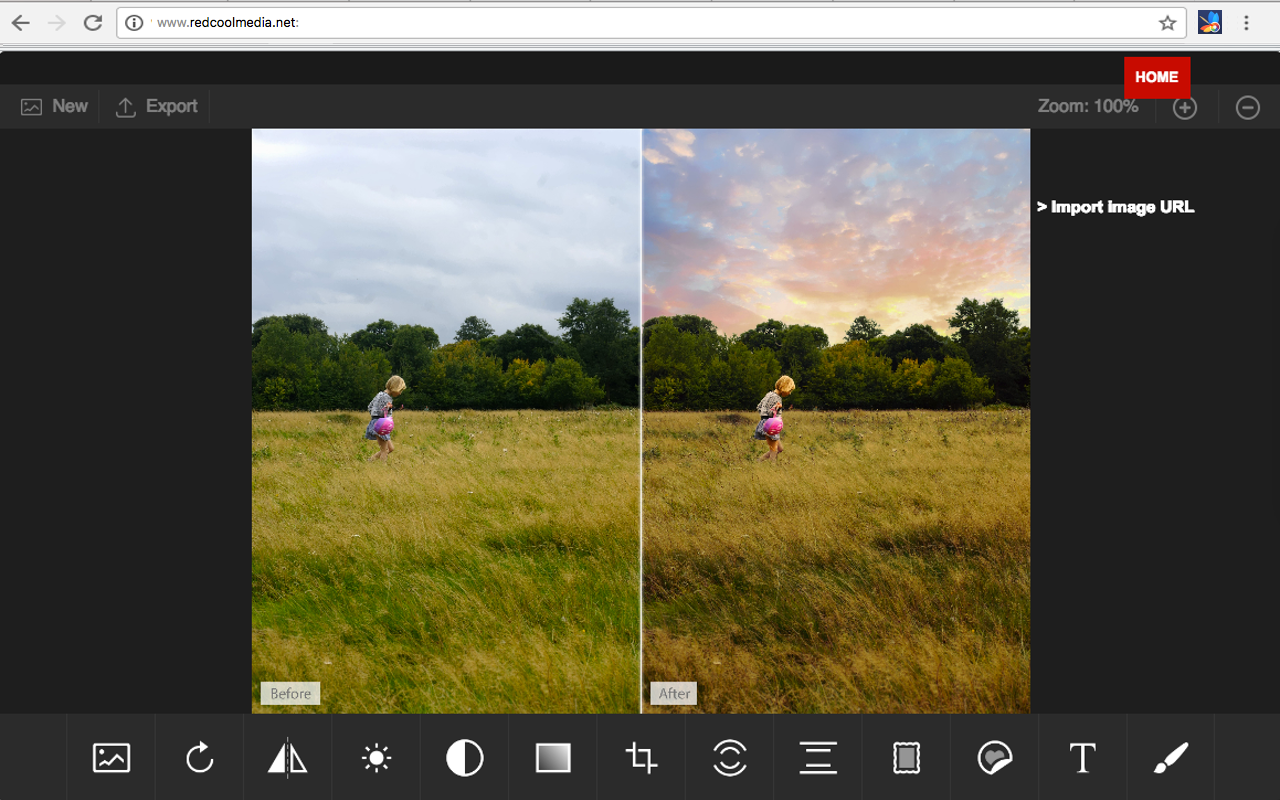
Task: Go to the red HOME button
Action: pos(1157,77)
